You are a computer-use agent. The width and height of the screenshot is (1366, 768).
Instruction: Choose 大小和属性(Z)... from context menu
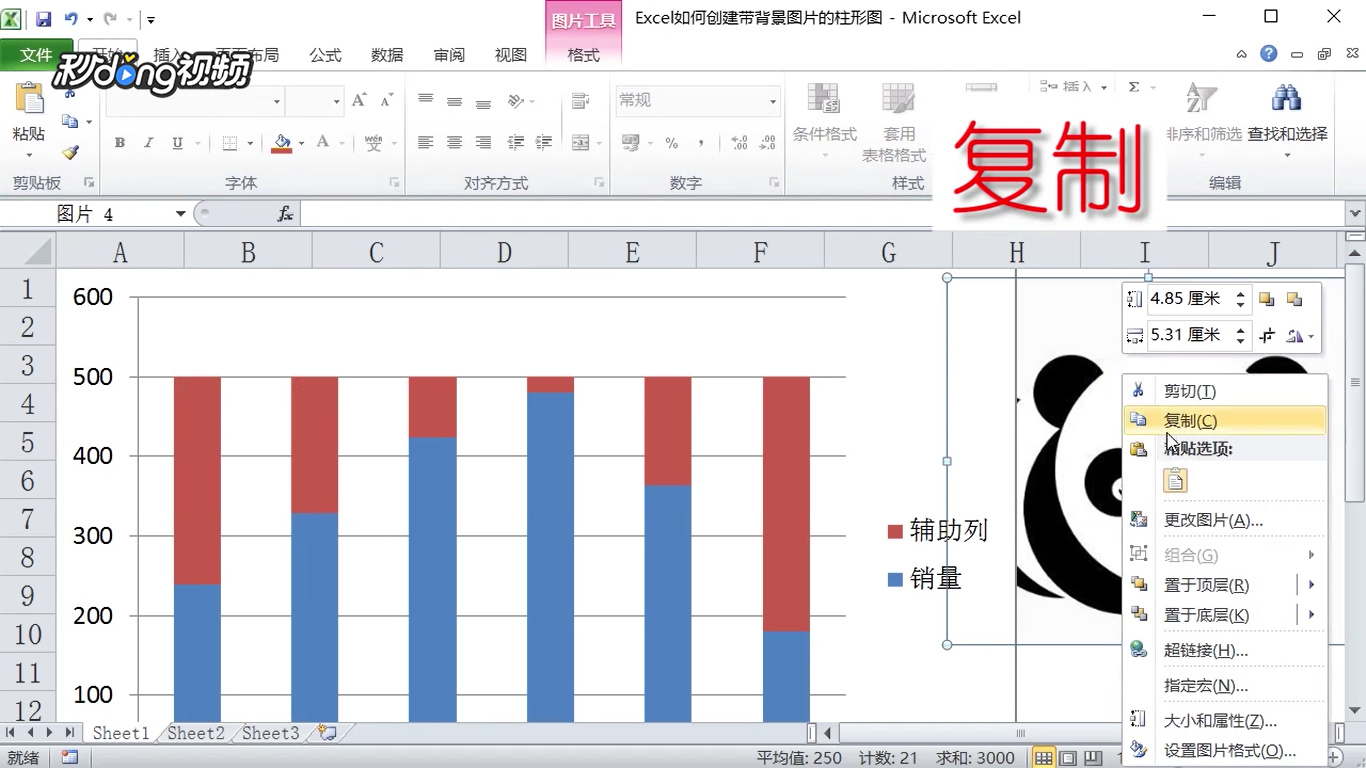pyautogui.click(x=1226, y=720)
